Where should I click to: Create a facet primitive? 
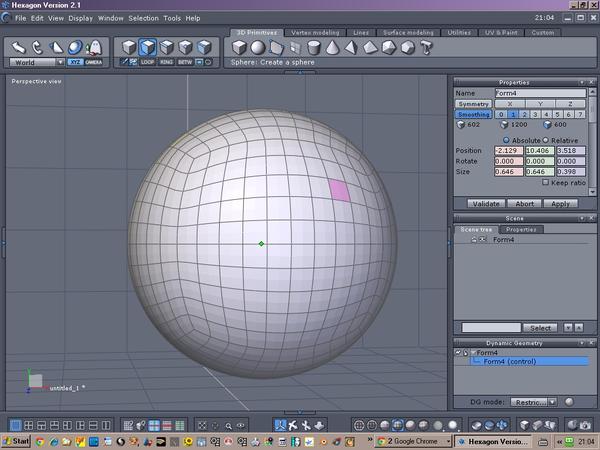(276, 48)
